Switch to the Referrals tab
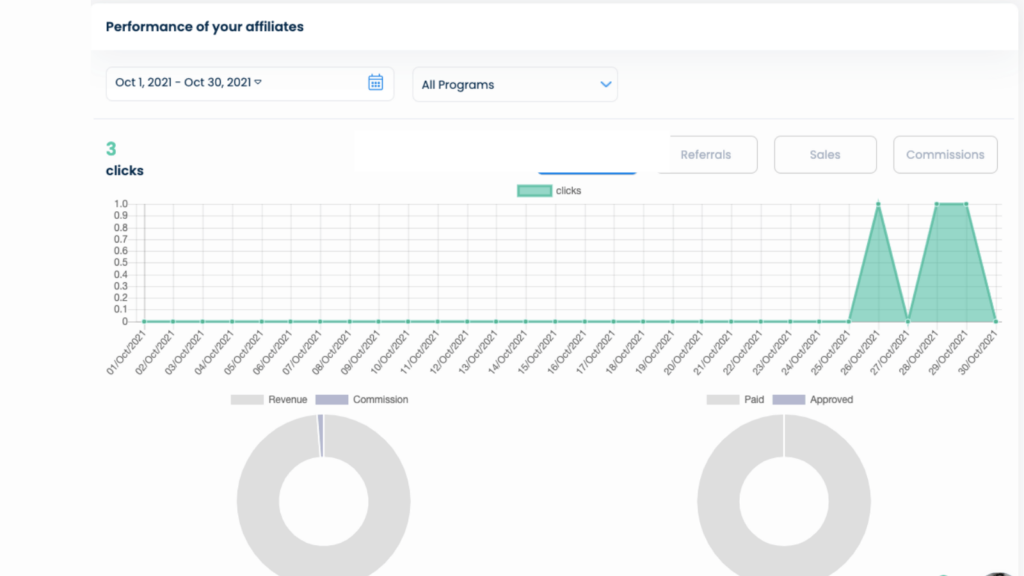This screenshot has height=576, width=1024. point(705,155)
